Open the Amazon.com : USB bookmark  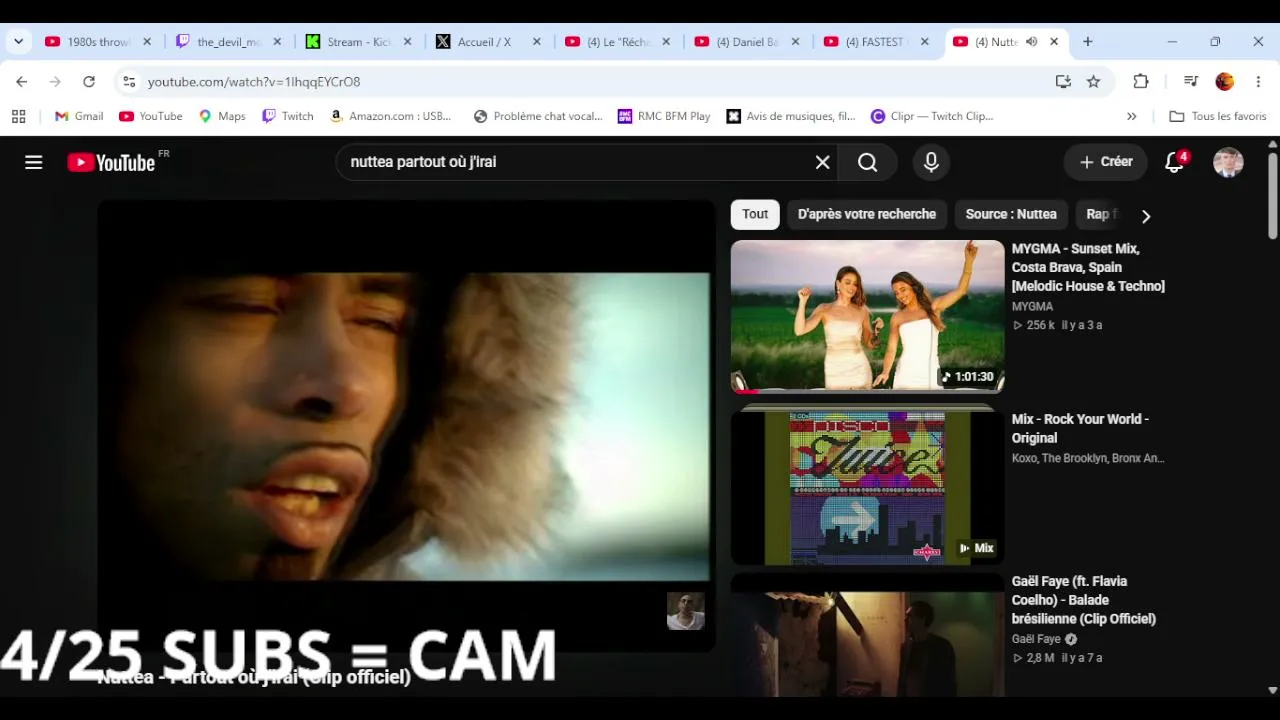tap(390, 116)
